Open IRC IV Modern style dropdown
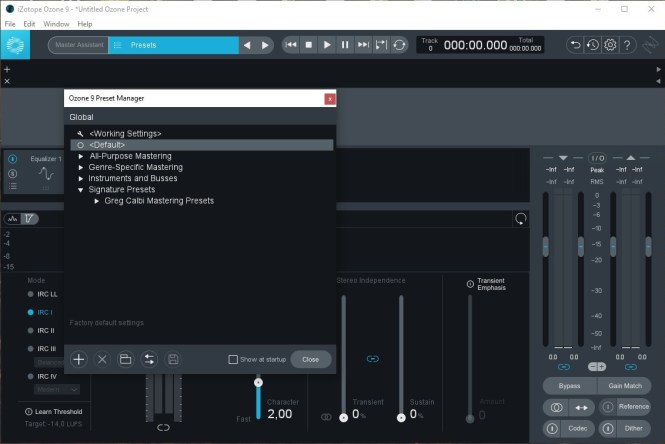Image resolution: width=665 pixels, height=444 pixels. (x=57, y=389)
